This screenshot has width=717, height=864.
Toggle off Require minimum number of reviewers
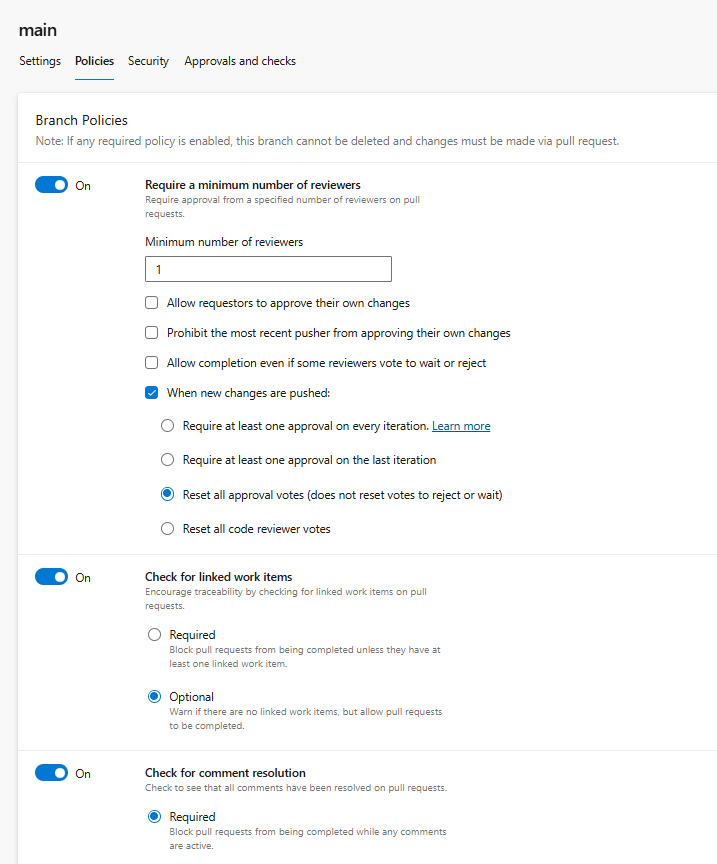tap(52, 185)
